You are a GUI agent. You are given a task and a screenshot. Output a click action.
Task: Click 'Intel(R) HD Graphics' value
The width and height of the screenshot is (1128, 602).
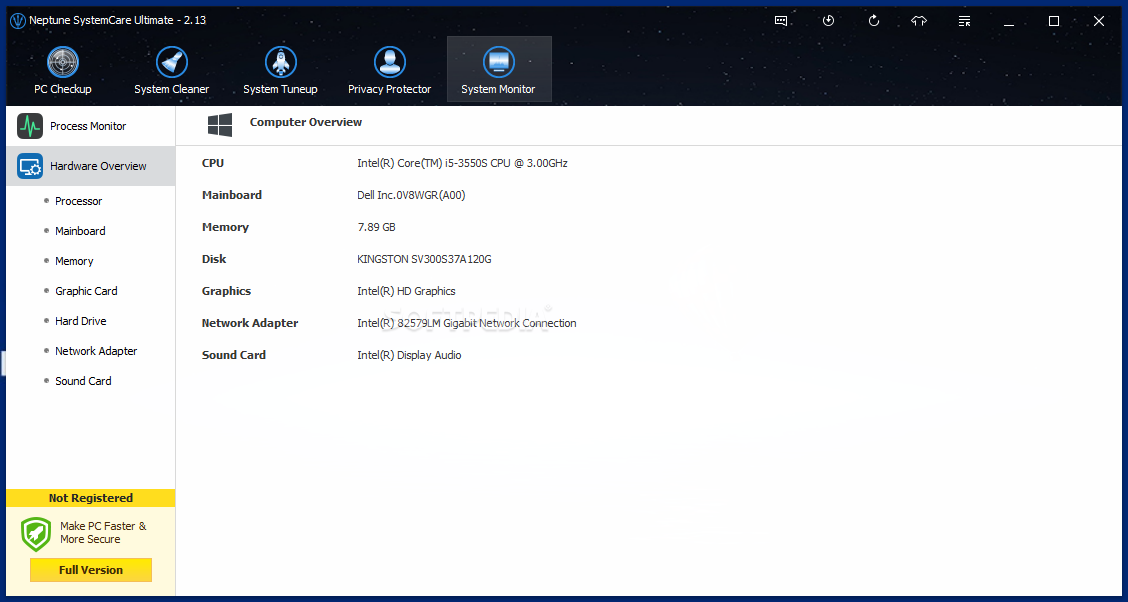406,291
